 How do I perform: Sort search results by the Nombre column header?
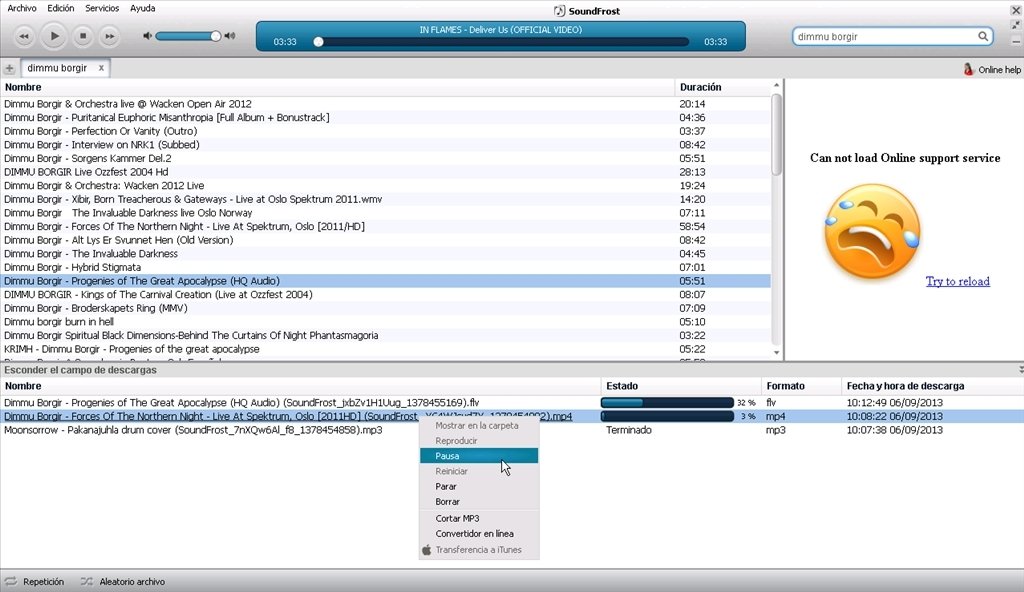click(337, 87)
